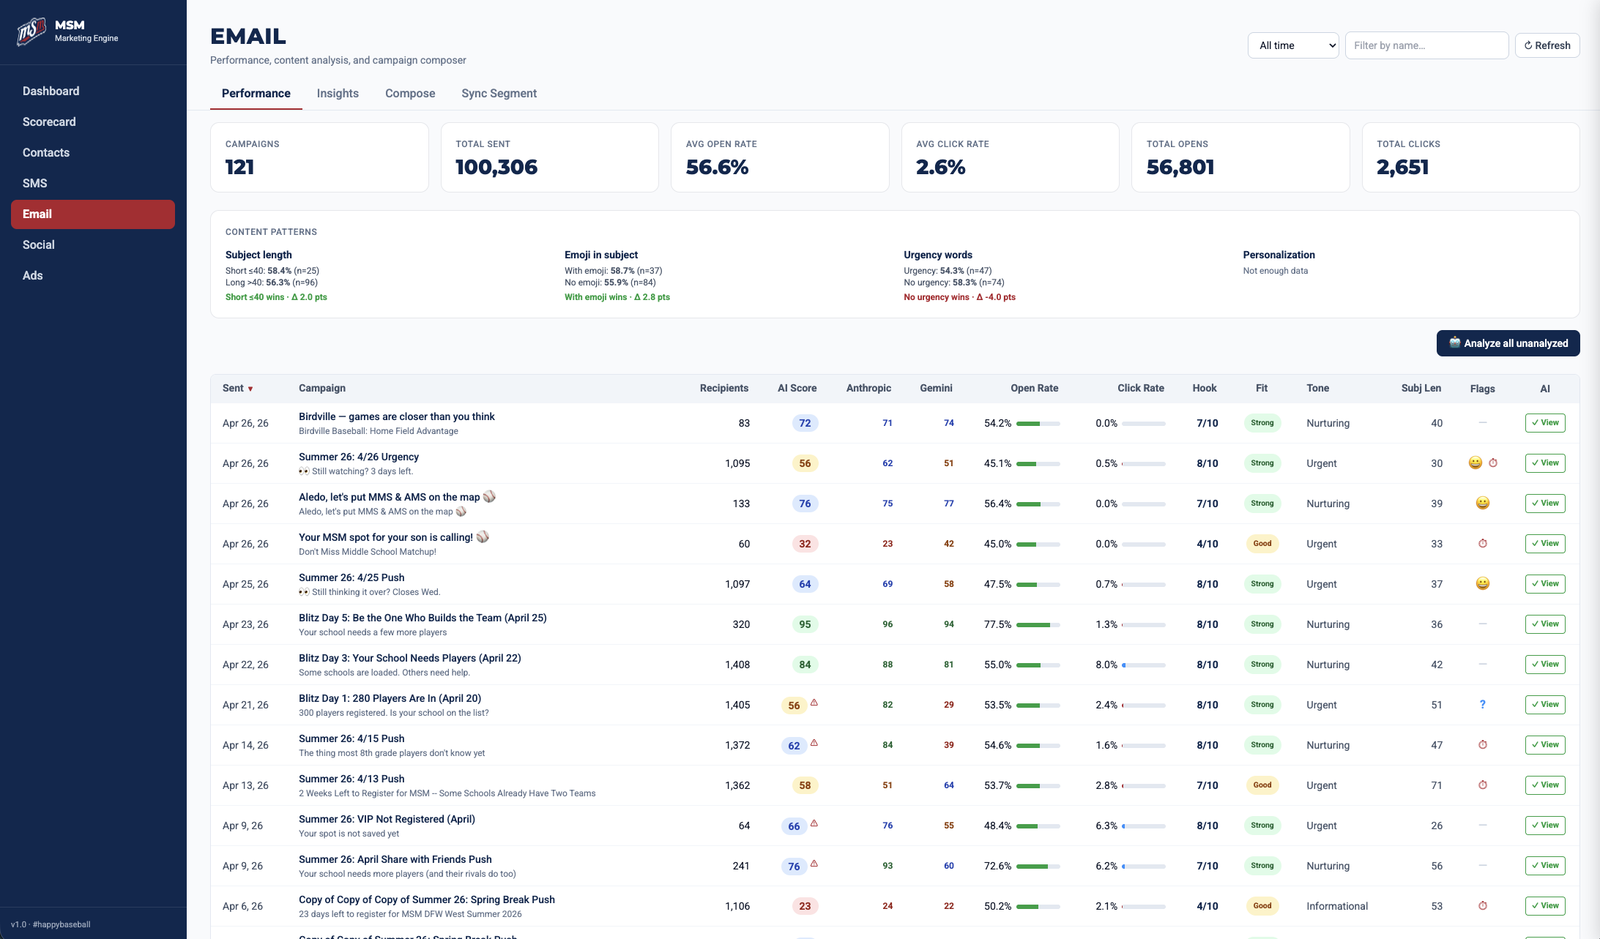
Task: Click the refresh arrow icon in Refresh button
Action: coord(1531,45)
